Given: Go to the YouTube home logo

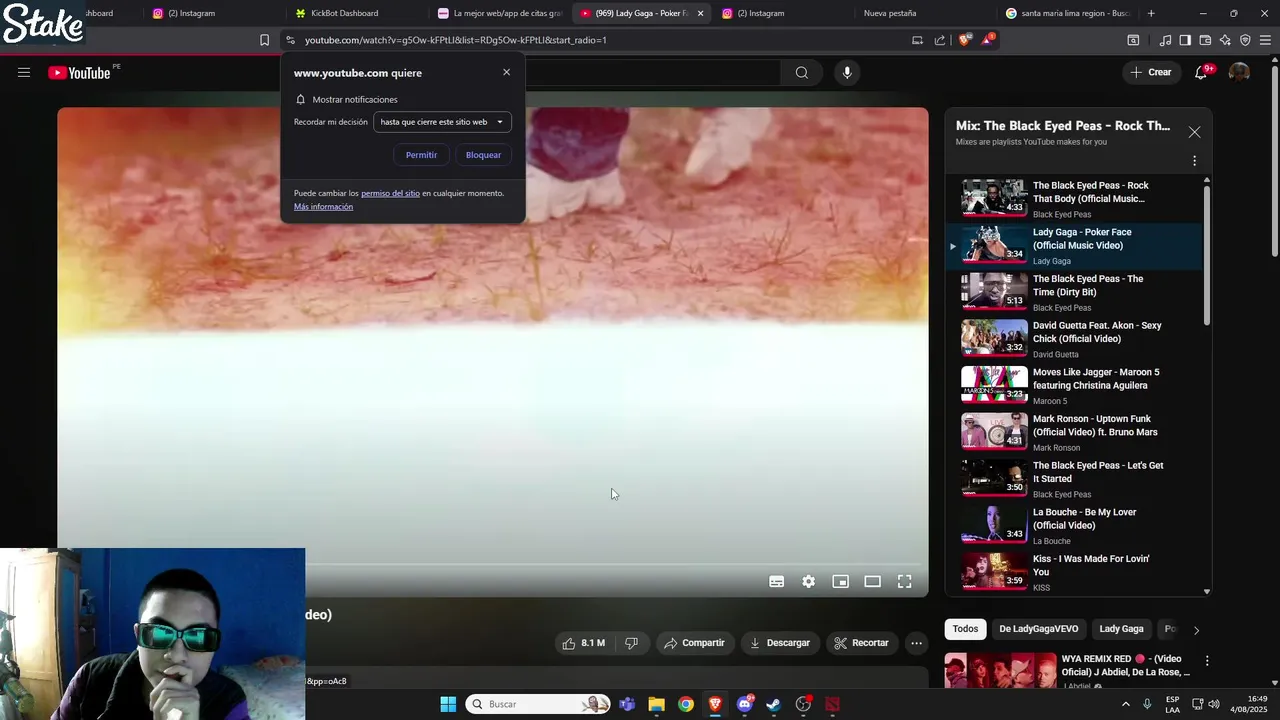Looking at the screenshot, I should pyautogui.click(x=79, y=72).
